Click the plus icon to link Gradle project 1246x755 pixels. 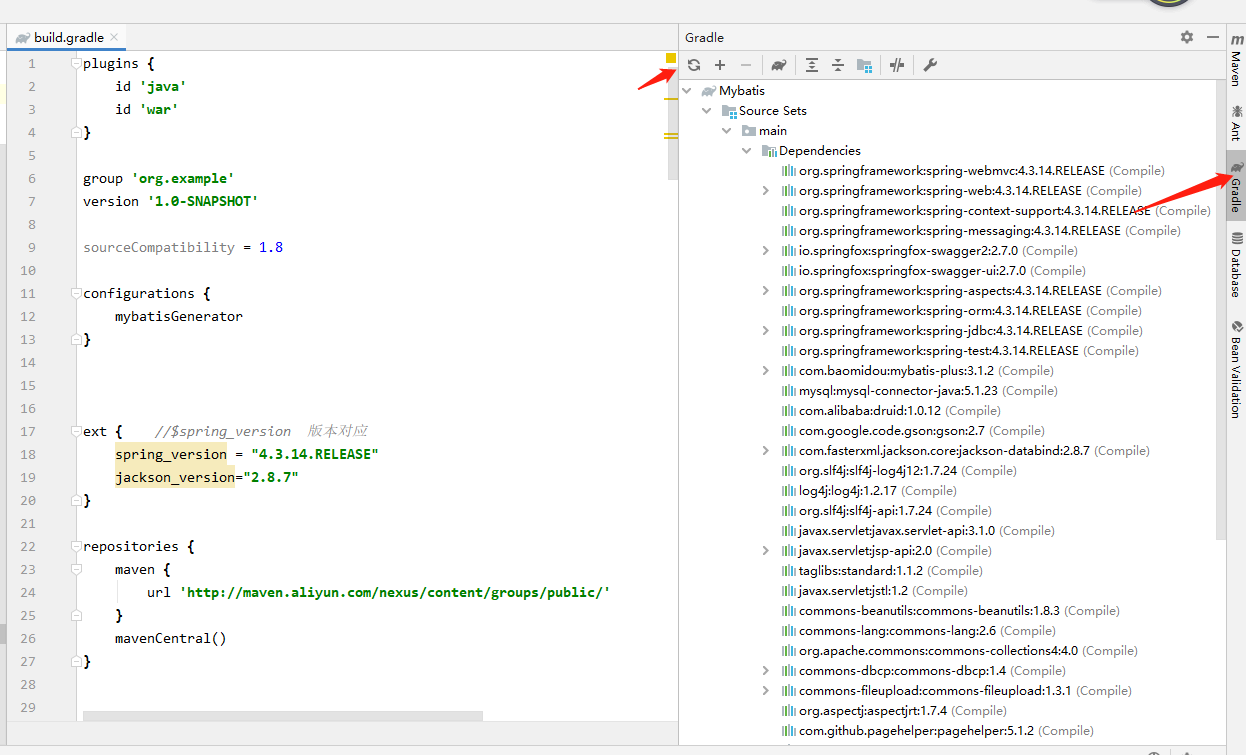[x=720, y=65]
